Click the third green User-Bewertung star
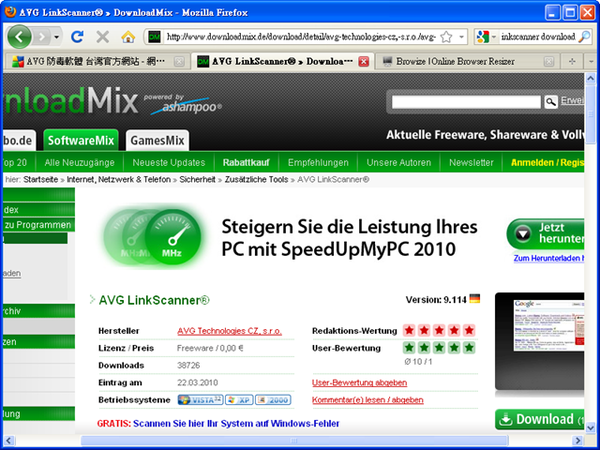The width and height of the screenshot is (600, 450). coord(439,347)
